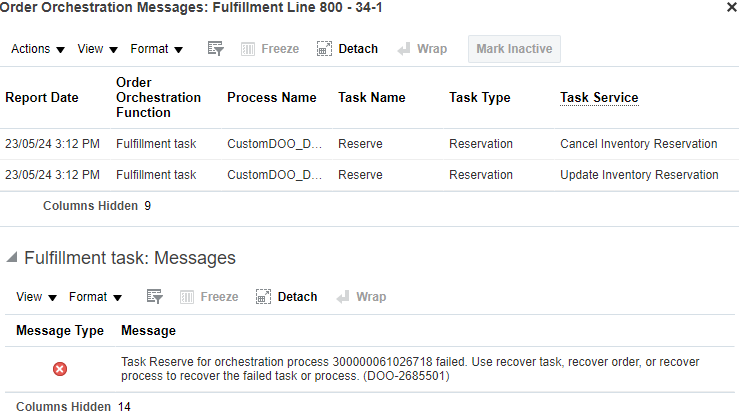739x411 pixels.
Task: Click the Report Date column header
Action: pyautogui.click(x=42, y=98)
